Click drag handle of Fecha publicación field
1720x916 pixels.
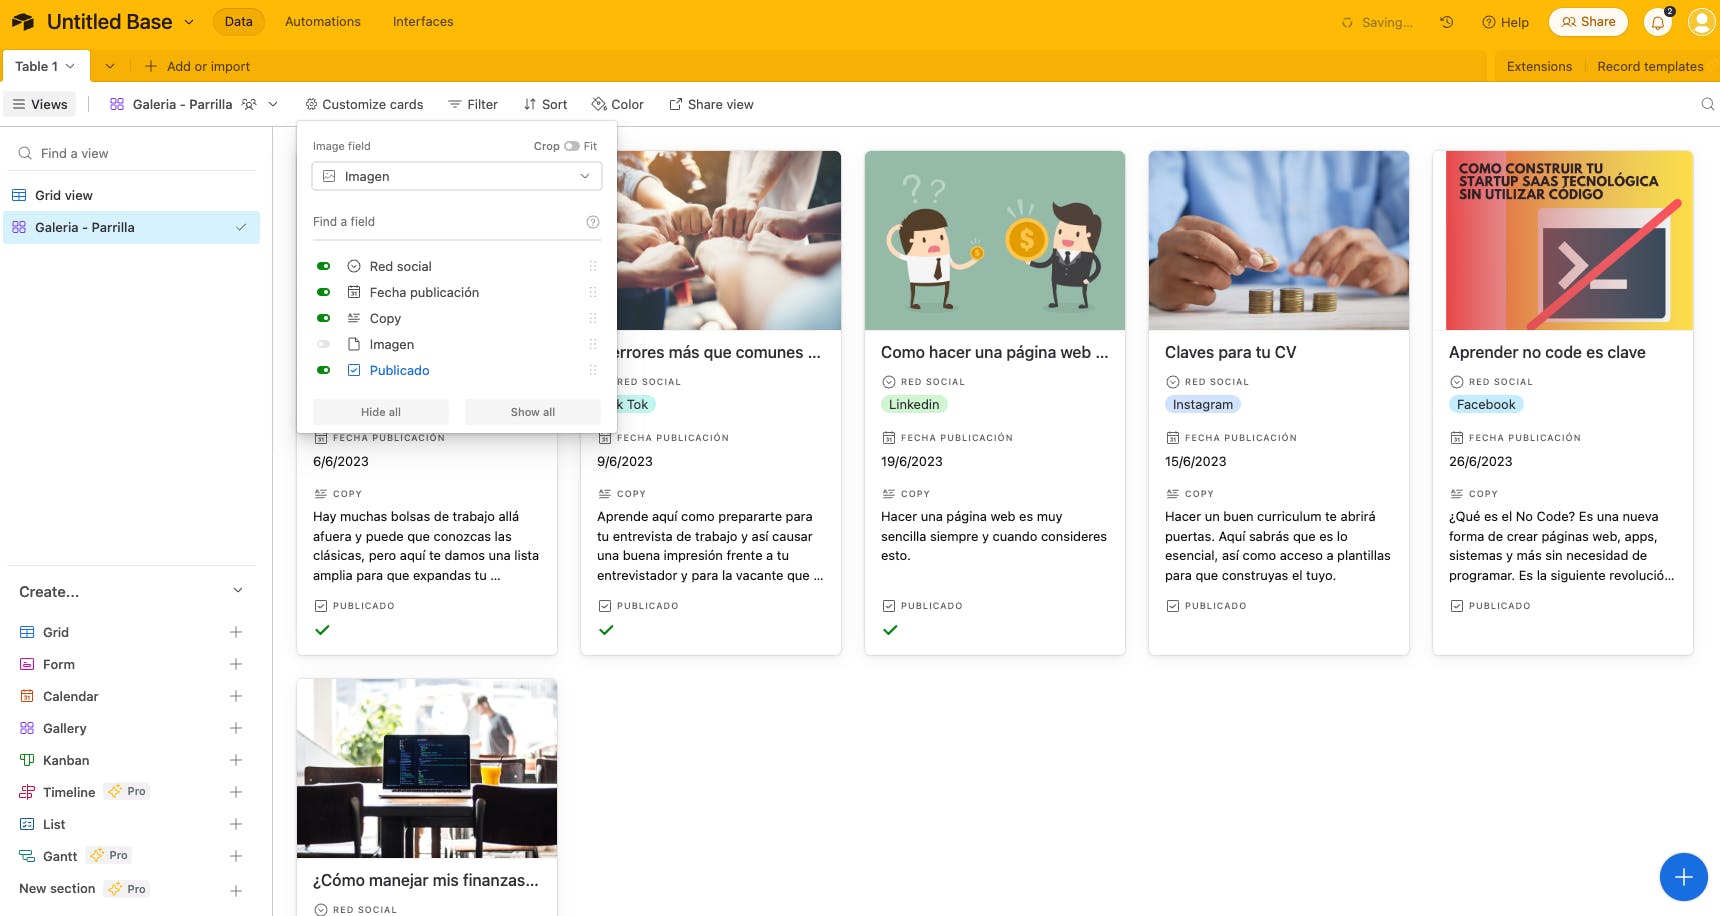tap(592, 292)
